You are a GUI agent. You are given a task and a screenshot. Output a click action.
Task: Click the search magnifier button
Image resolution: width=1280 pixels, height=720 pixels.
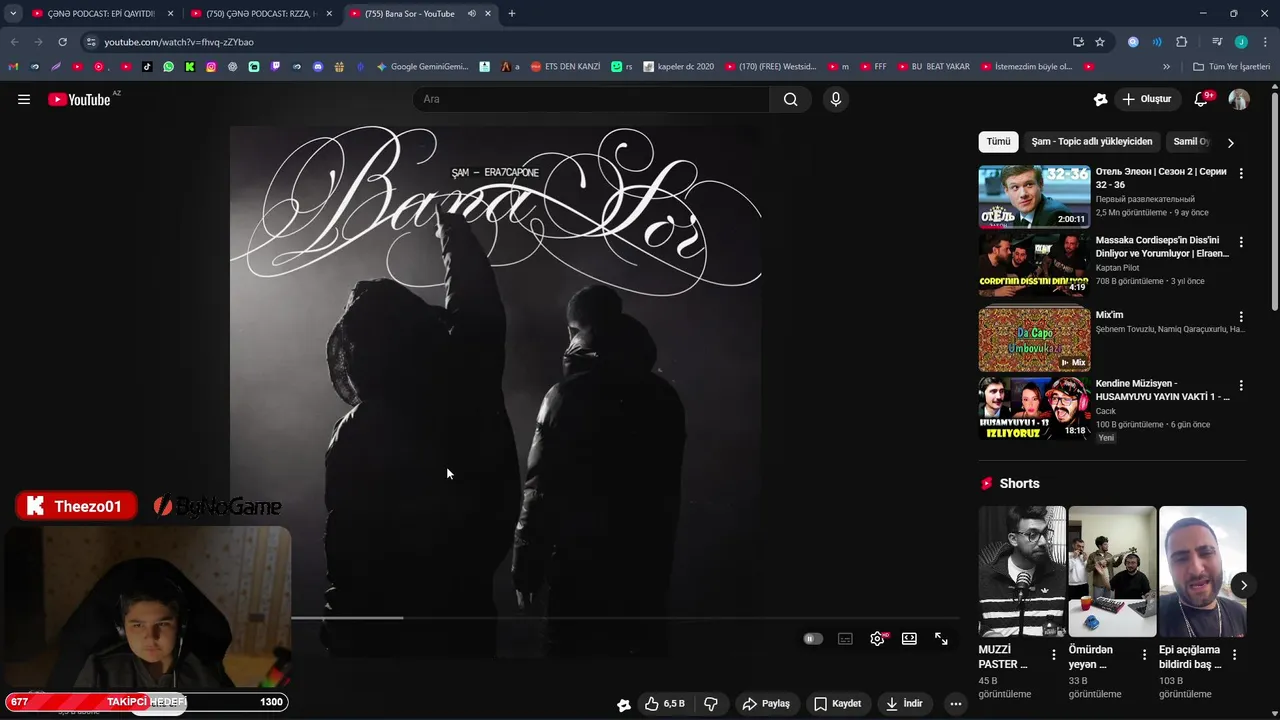coord(791,99)
